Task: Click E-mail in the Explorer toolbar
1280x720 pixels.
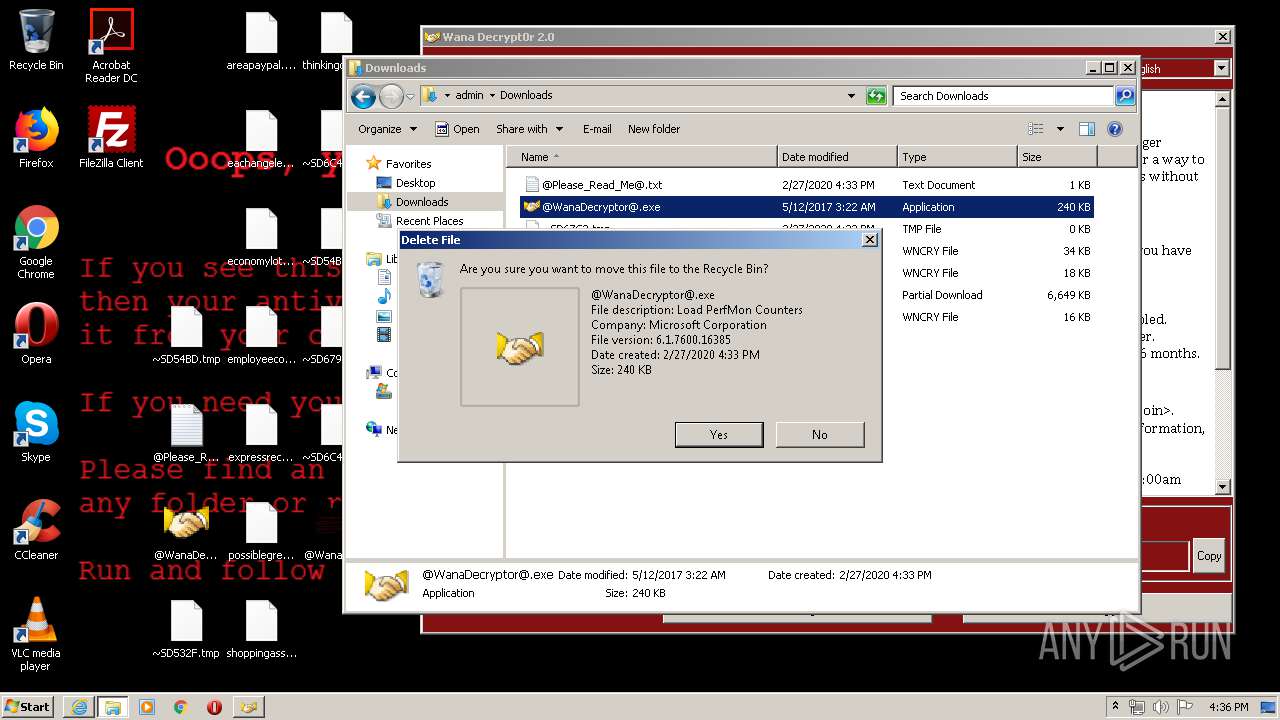Action: (597, 129)
